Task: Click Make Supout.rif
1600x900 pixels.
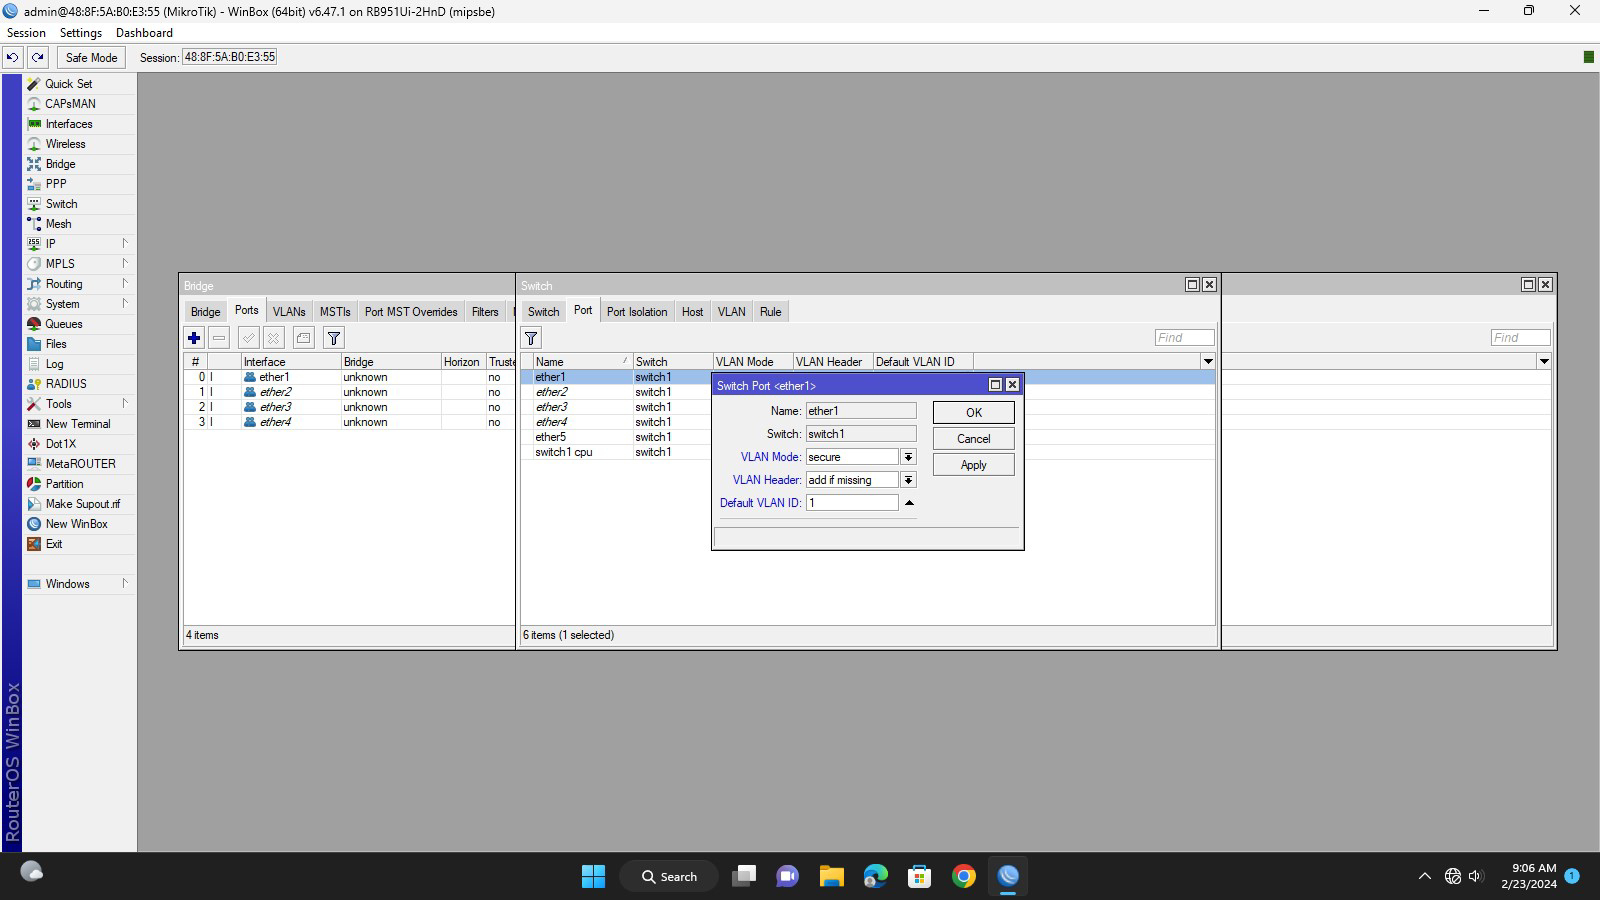Action: point(82,504)
